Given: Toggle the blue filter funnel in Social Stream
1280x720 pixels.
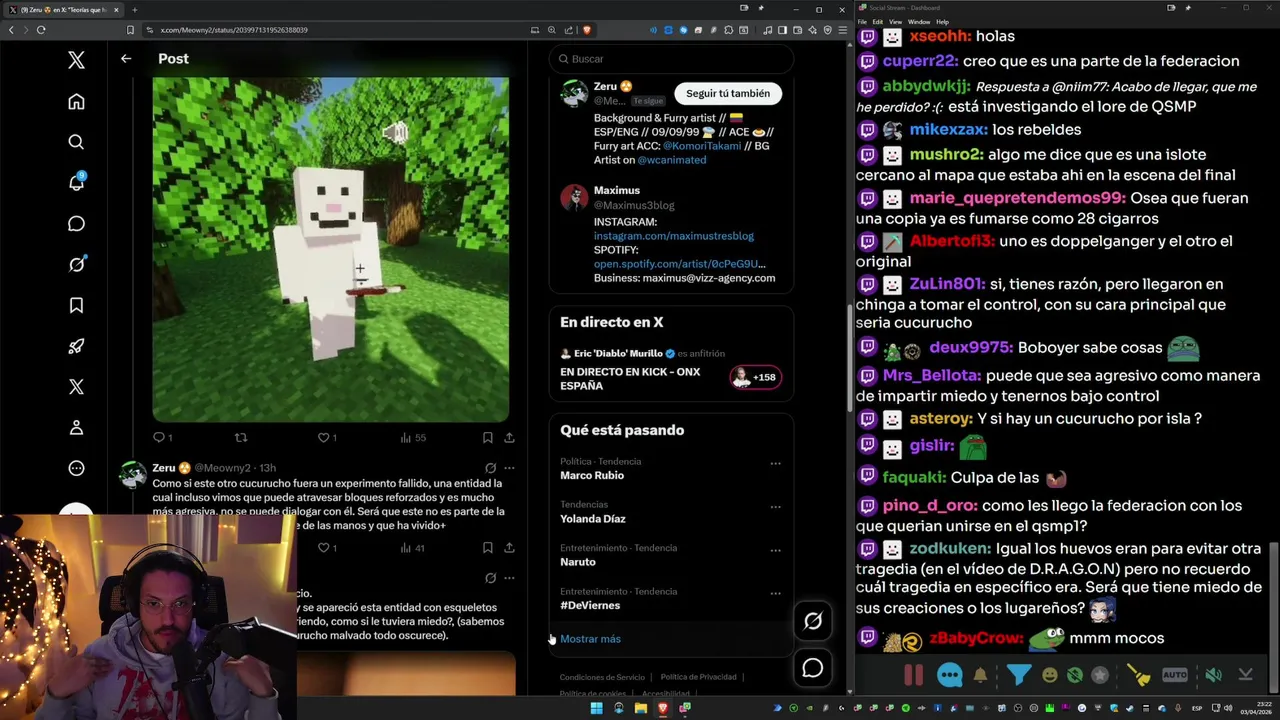Looking at the screenshot, I should [1018, 675].
